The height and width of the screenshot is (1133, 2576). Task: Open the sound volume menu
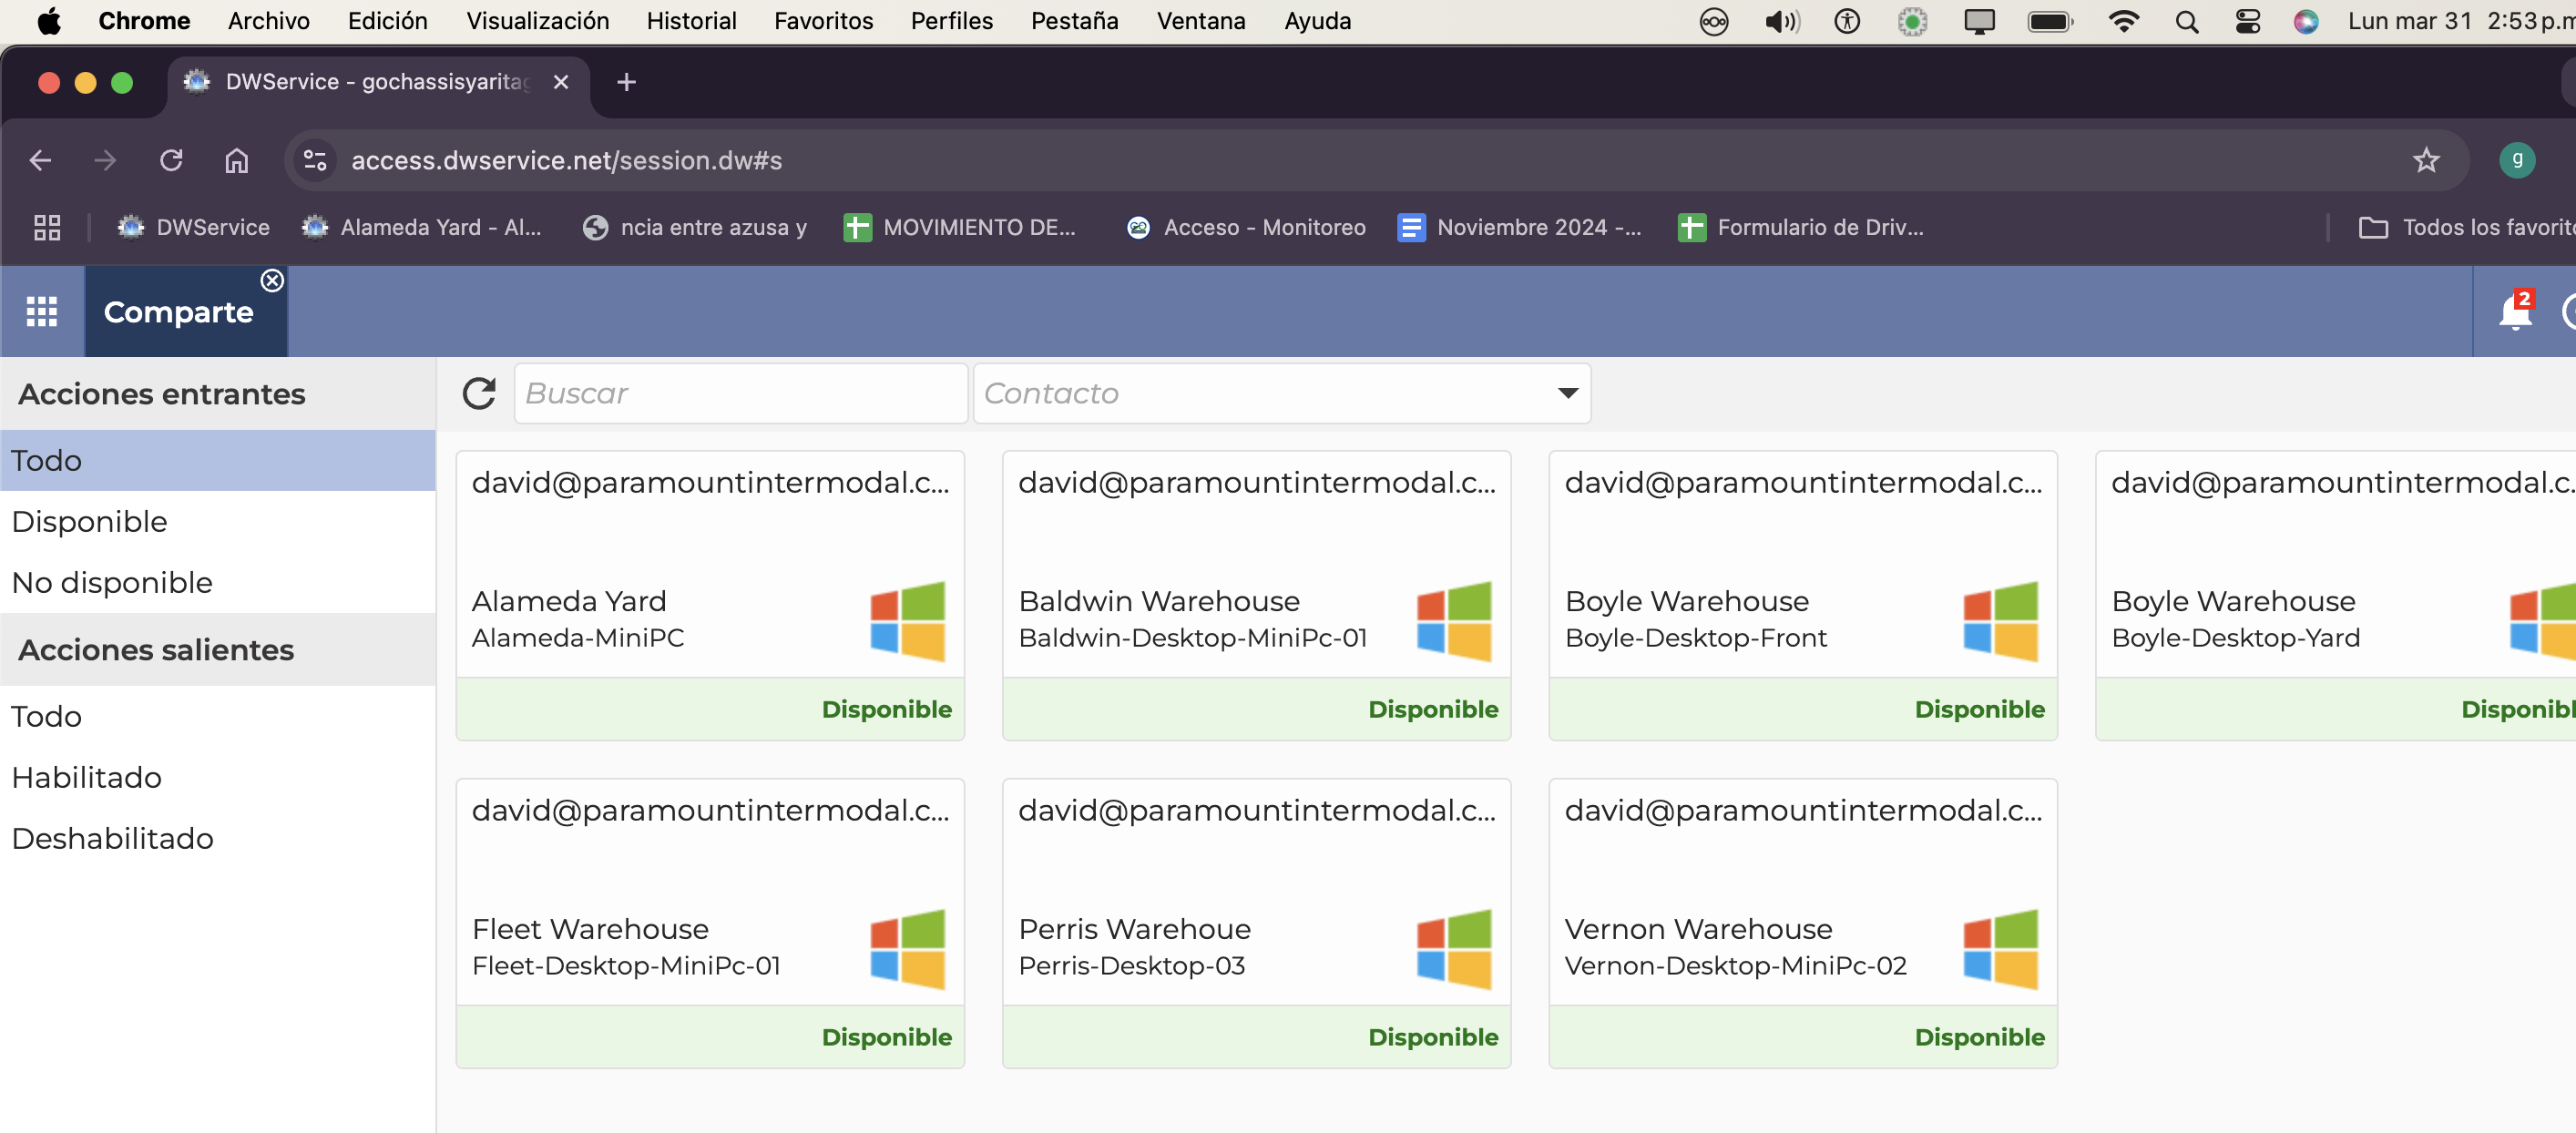1781,21
